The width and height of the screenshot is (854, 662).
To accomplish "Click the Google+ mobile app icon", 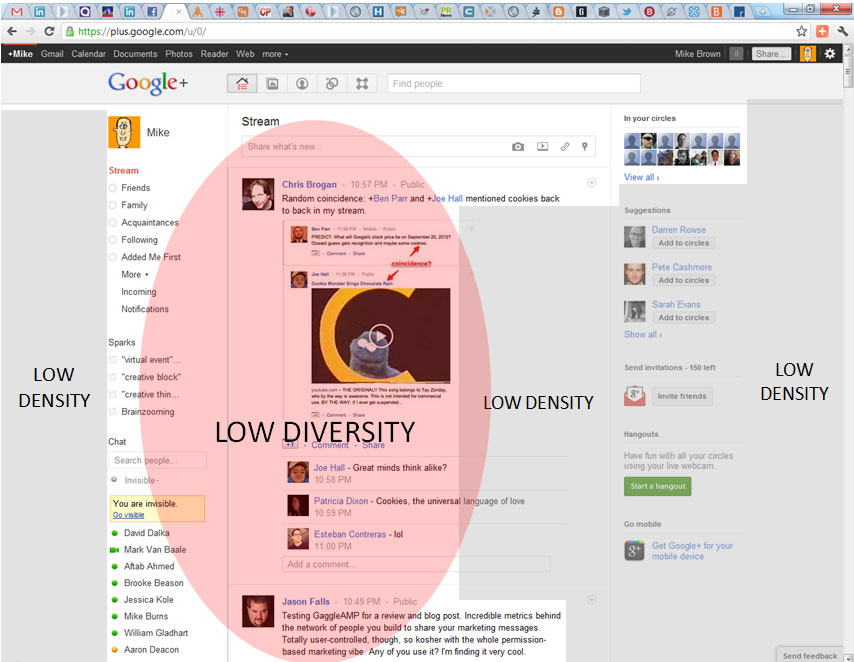I will (x=635, y=550).
